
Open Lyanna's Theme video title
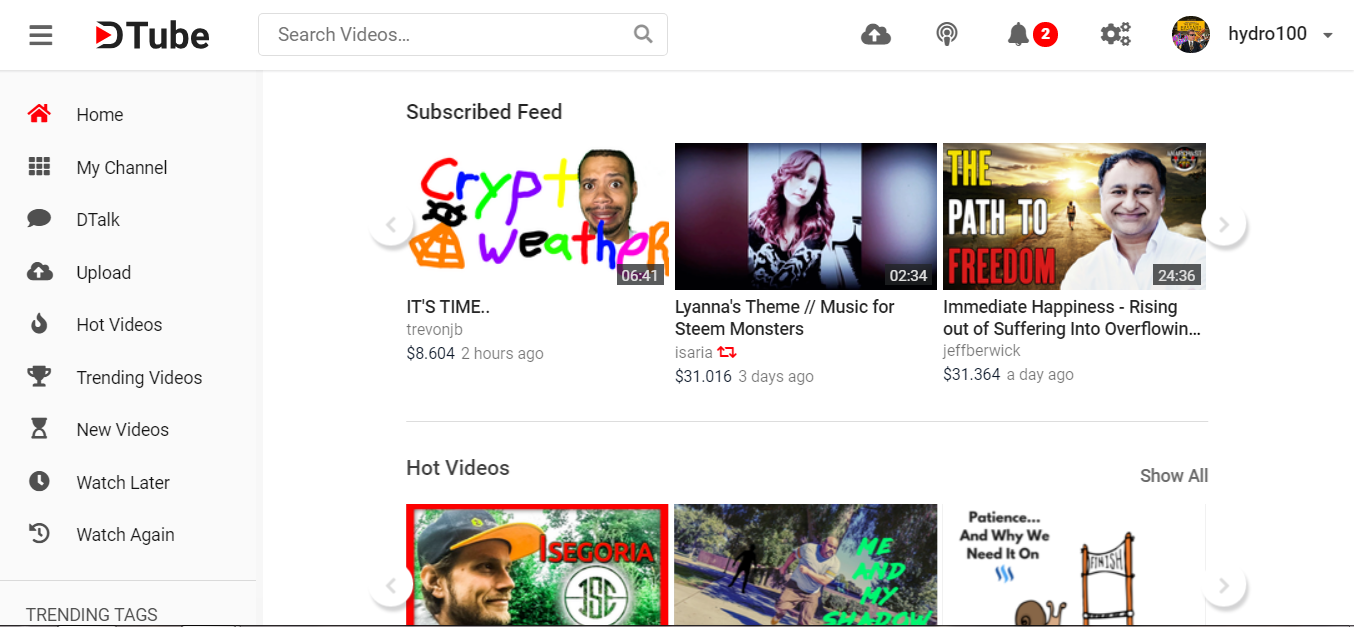click(785, 318)
